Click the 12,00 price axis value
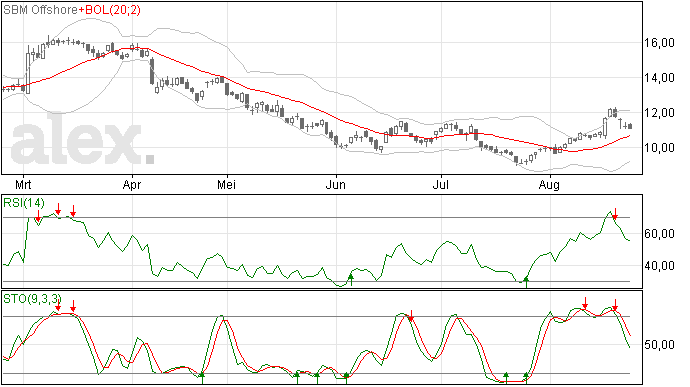This screenshot has height=387, width=690. [659, 113]
